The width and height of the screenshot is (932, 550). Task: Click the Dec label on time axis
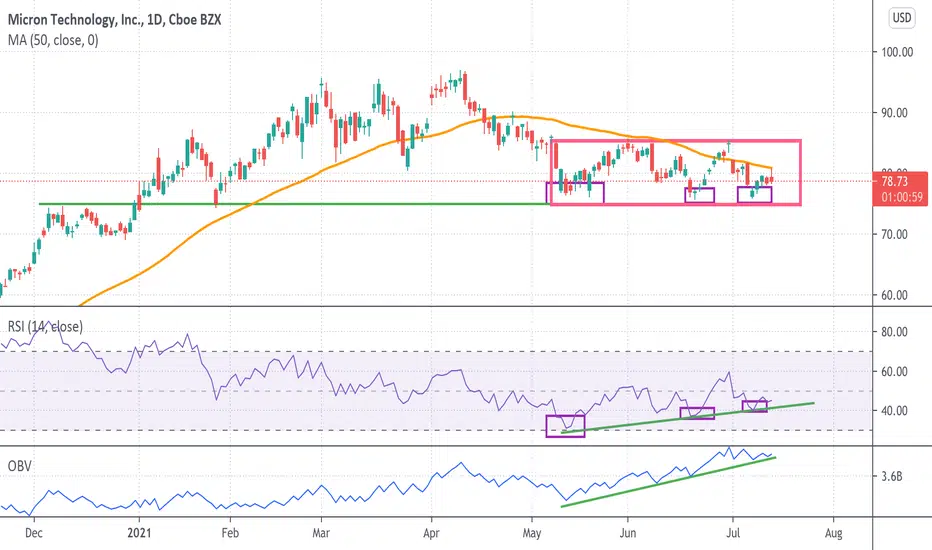click(x=34, y=533)
